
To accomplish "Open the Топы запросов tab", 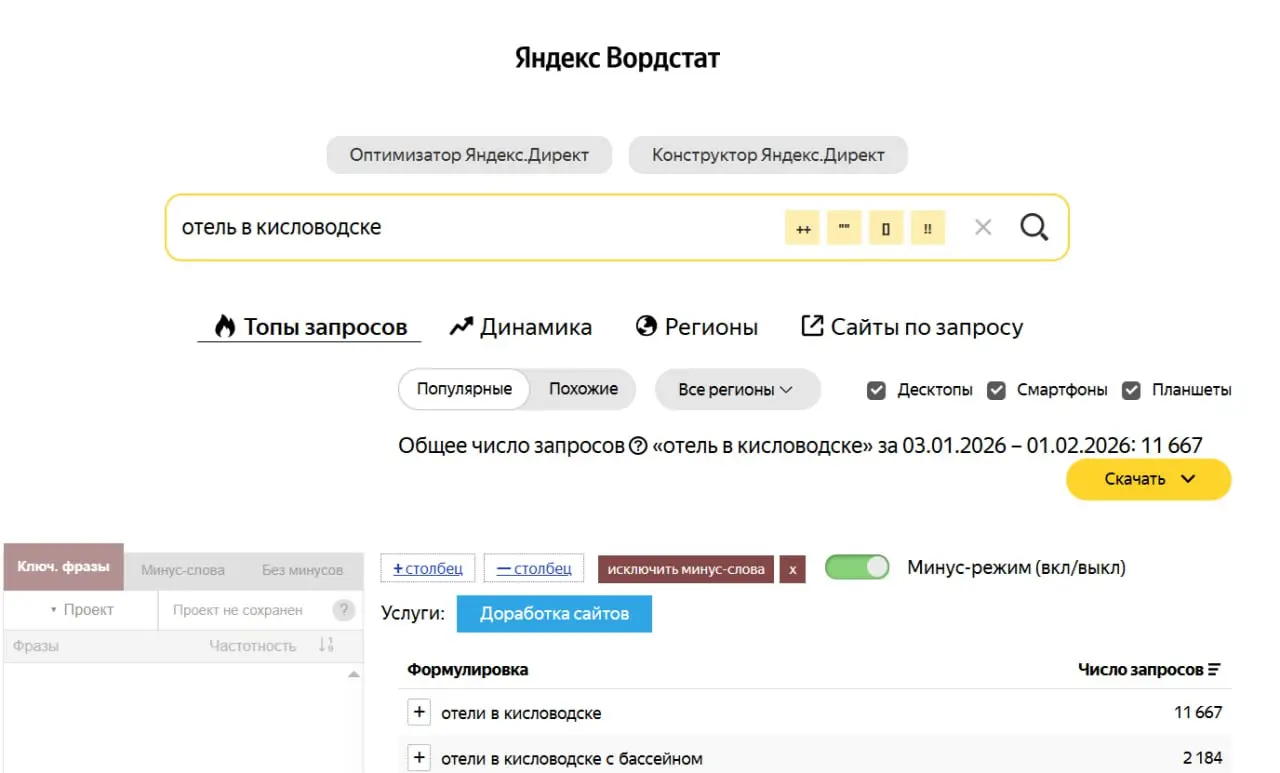I will tap(310, 327).
